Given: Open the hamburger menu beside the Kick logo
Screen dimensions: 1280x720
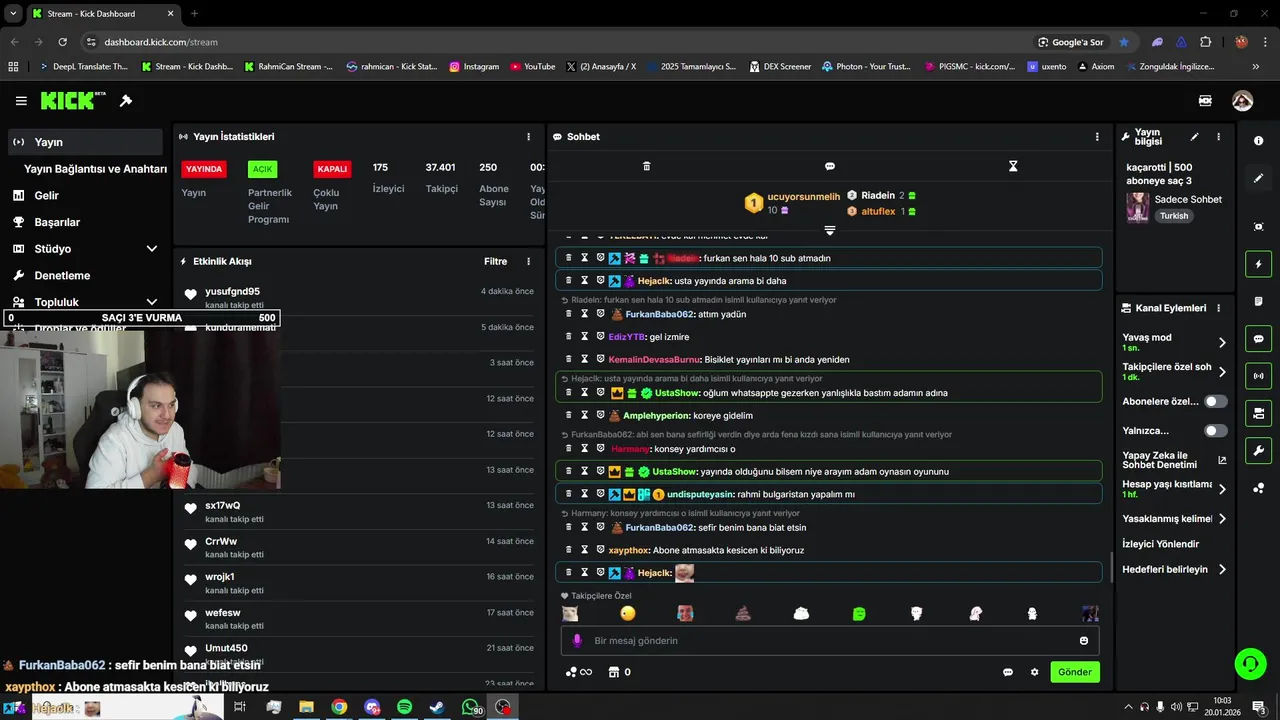Looking at the screenshot, I should point(21,101).
